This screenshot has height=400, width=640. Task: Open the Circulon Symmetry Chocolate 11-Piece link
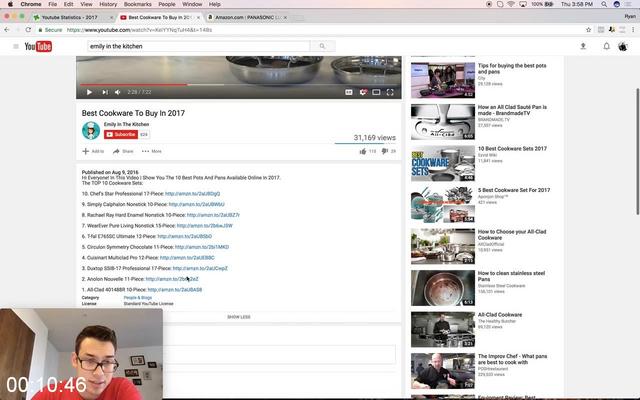(202, 247)
